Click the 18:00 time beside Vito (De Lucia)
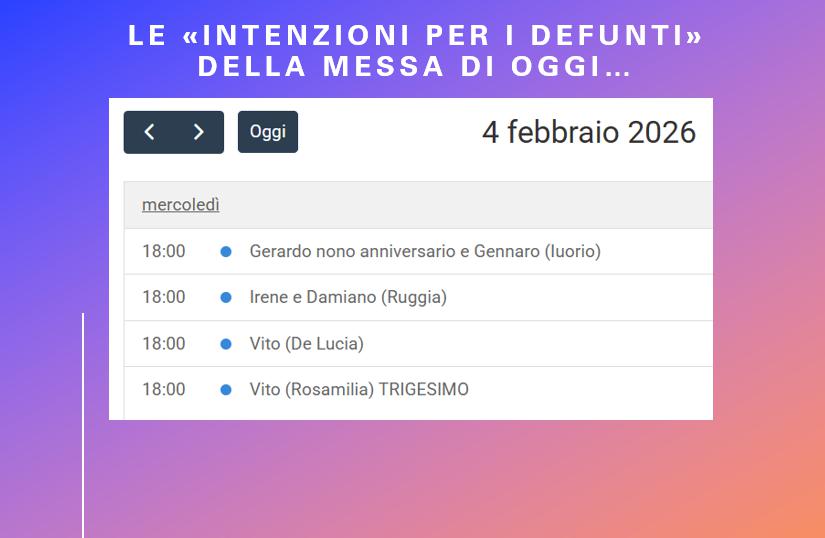The width and height of the screenshot is (825, 538). click(x=164, y=344)
